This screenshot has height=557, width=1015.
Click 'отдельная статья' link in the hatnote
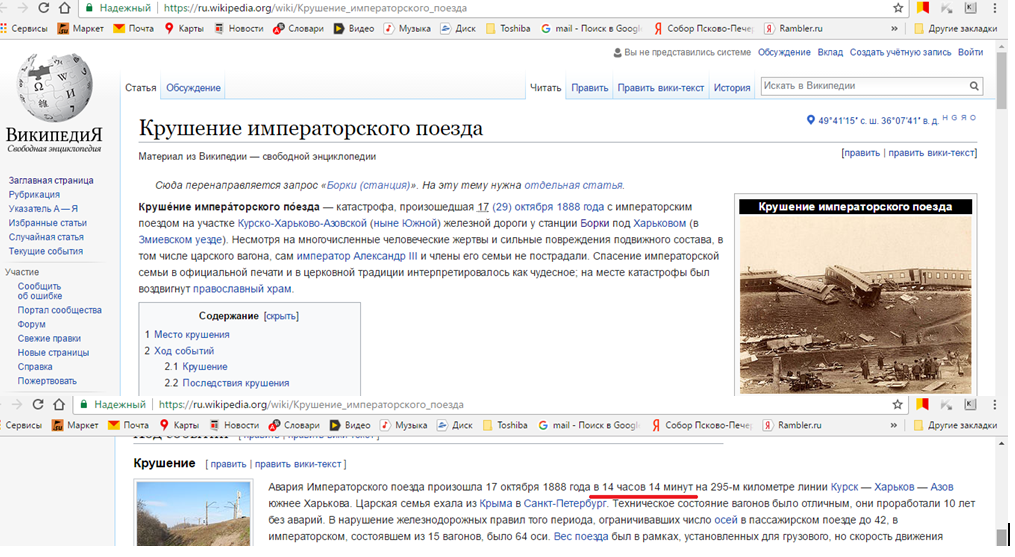pyautogui.click(x=574, y=185)
